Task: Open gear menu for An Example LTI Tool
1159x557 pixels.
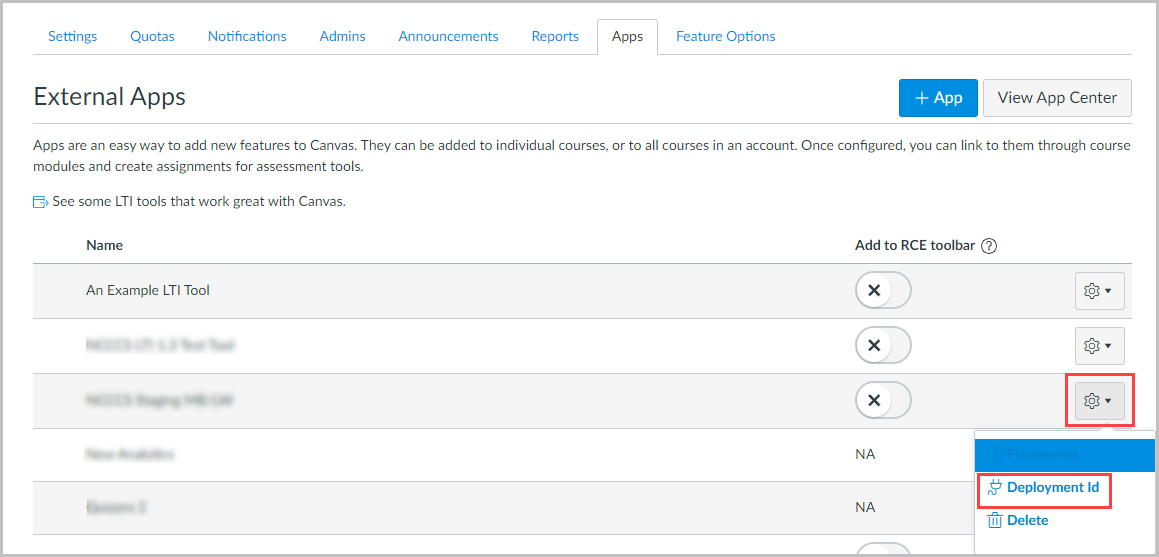Action: pyautogui.click(x=1099, y=291)
